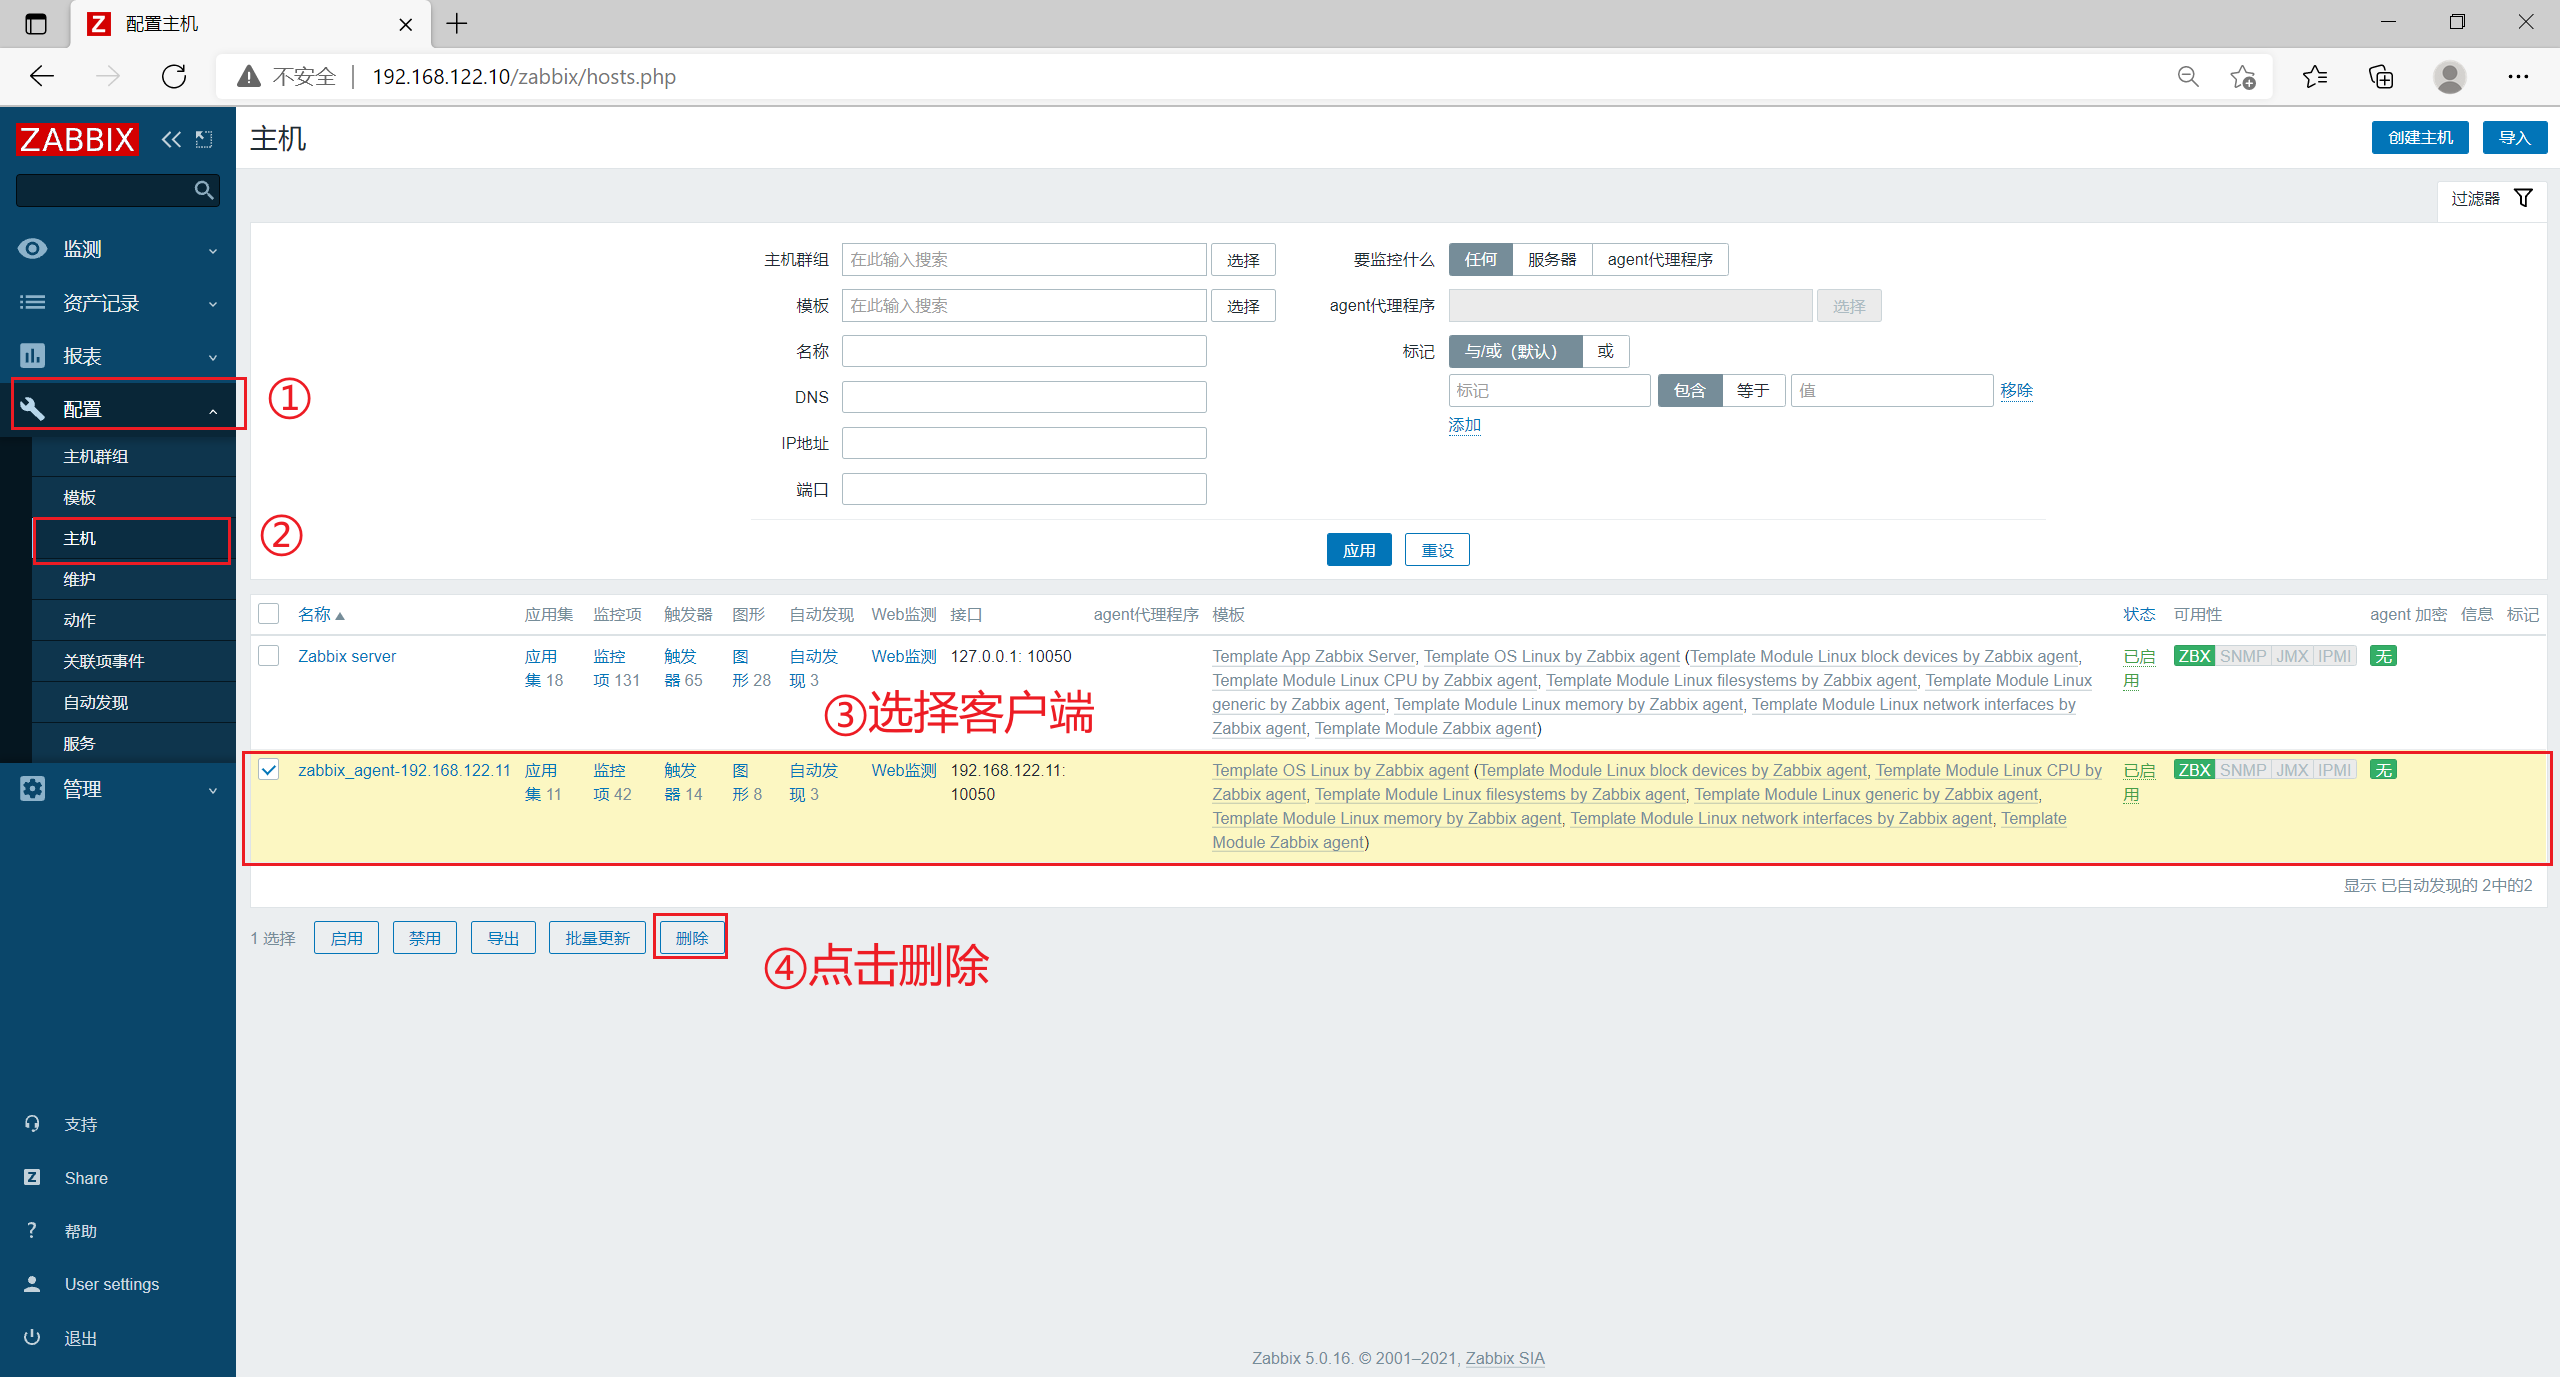Open zabbix_agent-192.168.122.11 host link
The image size is (2560, 1377).
coord(404,770)
